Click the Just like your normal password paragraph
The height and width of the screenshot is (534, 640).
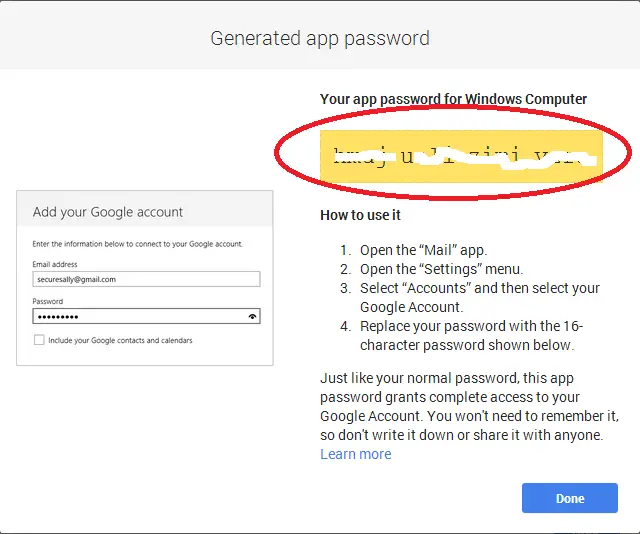tap(469, 407)
